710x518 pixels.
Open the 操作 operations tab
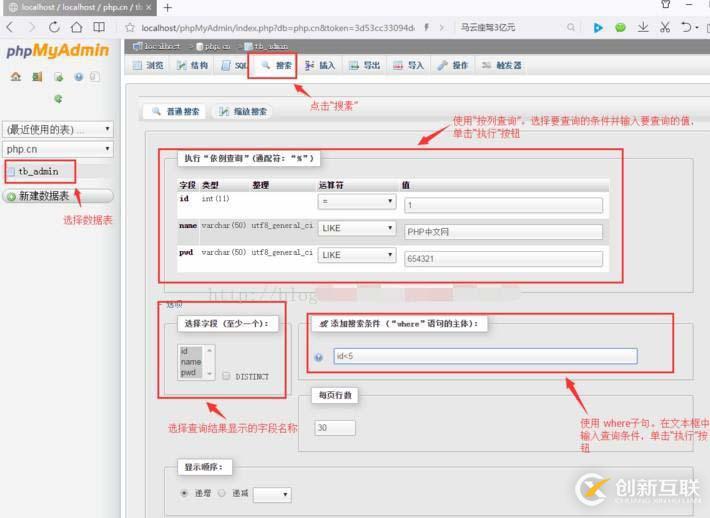click(x=452, y=65)
